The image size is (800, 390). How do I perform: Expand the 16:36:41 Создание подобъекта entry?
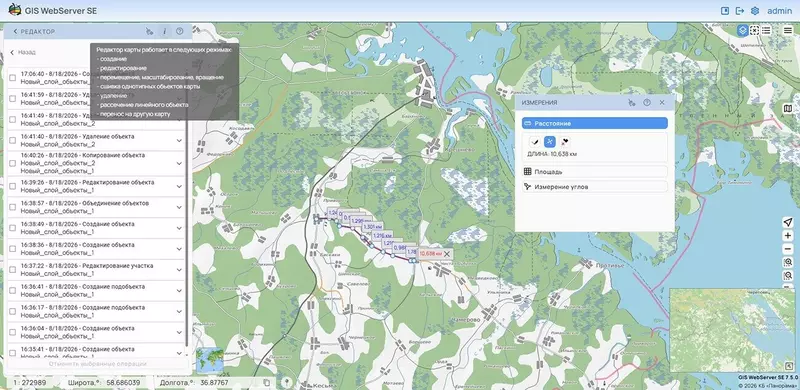(179, 291)
